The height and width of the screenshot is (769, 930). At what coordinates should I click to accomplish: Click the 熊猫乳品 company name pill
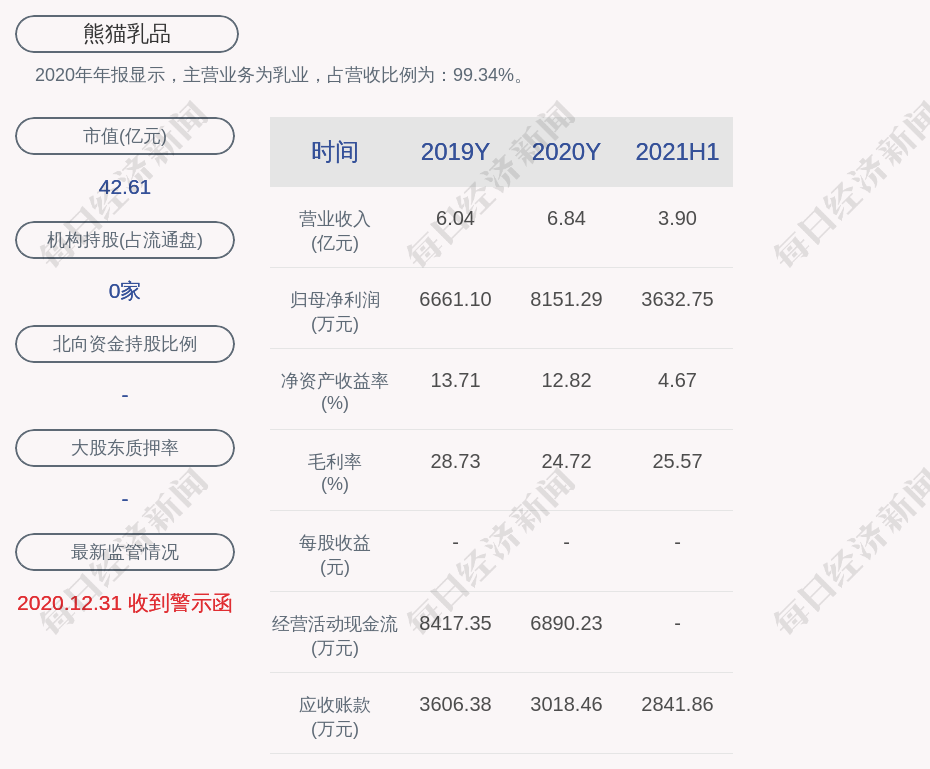pos(127,34)
